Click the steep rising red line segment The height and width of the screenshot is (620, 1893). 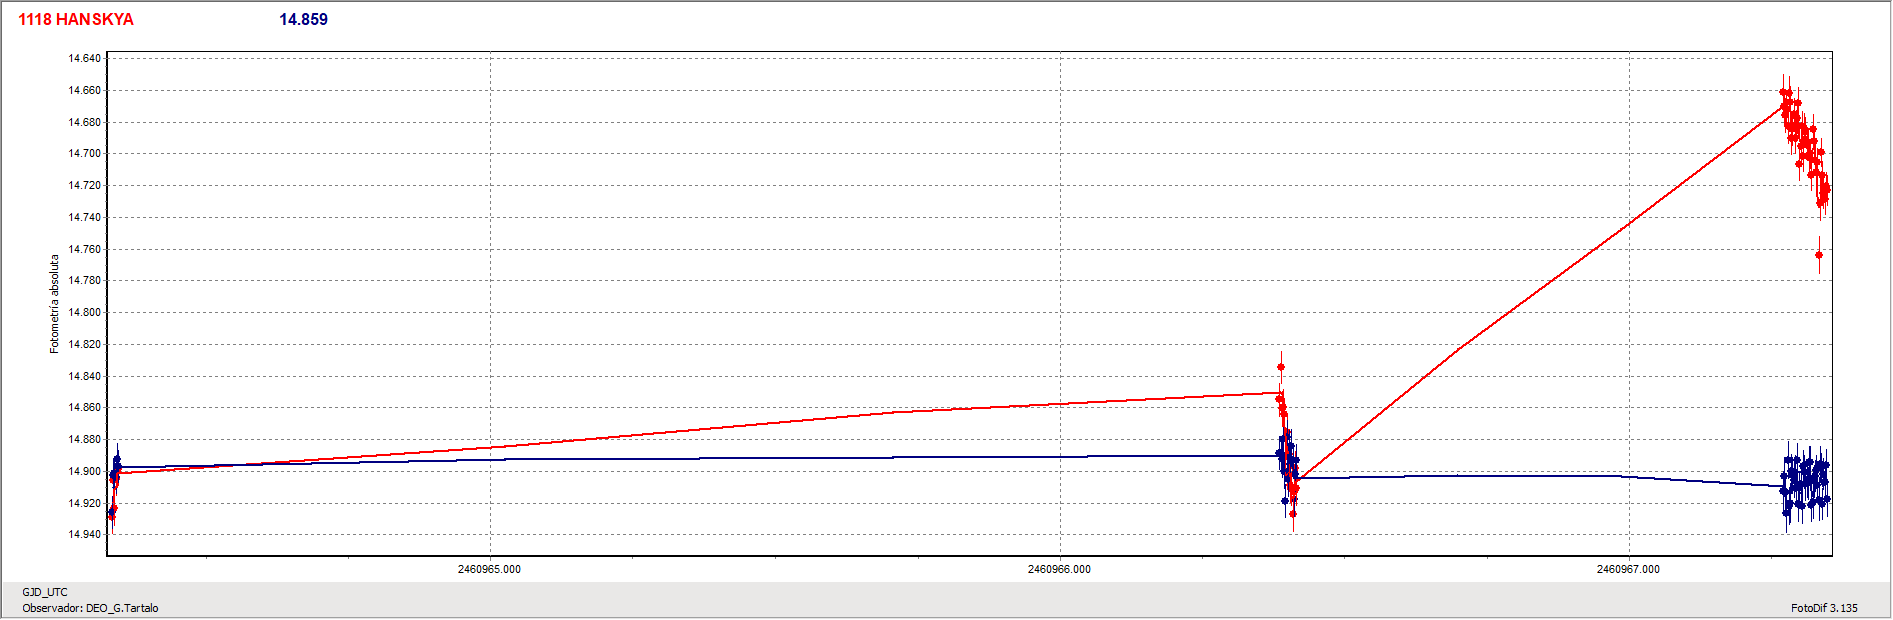[x=1540, y=289]
